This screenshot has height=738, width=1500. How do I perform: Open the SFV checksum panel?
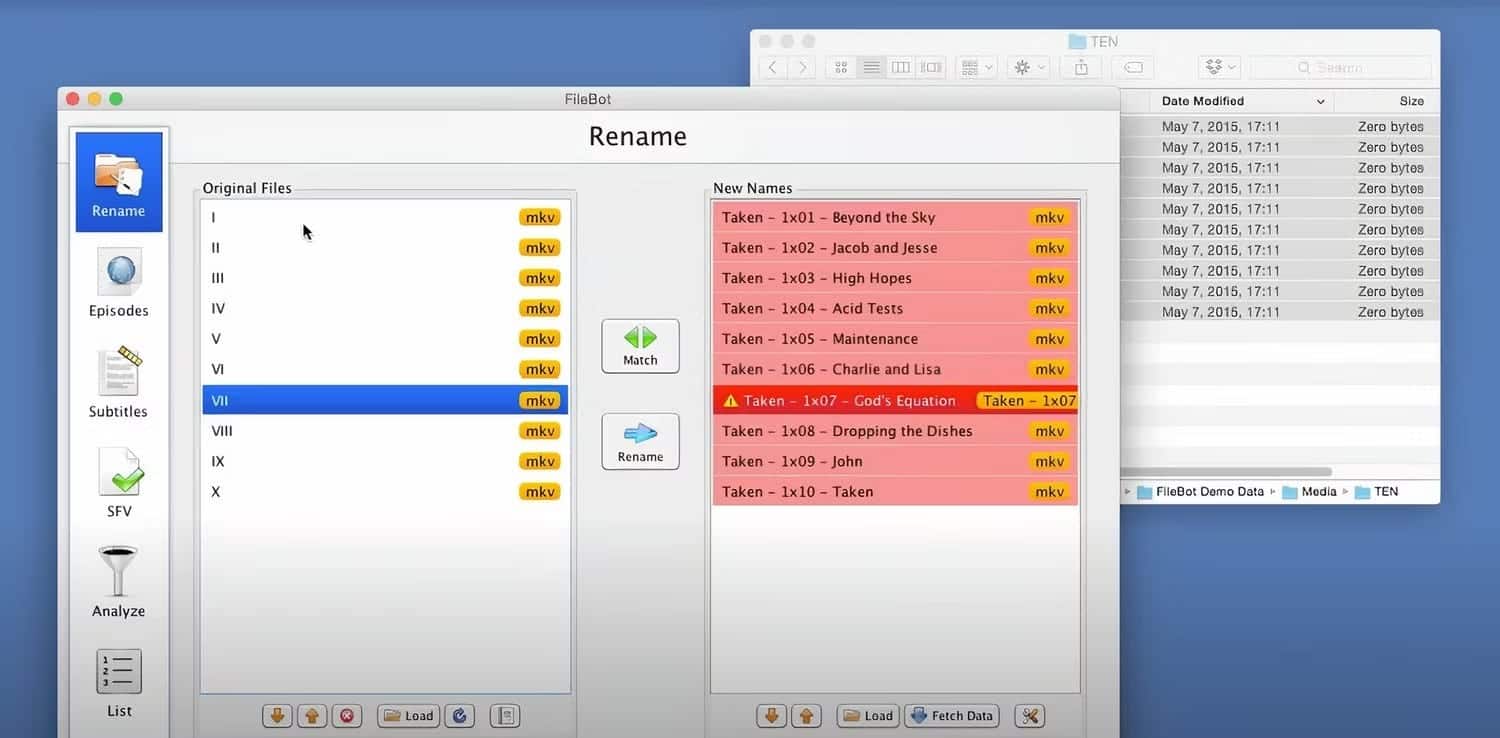pyautogui.click(x=119, y=483)
